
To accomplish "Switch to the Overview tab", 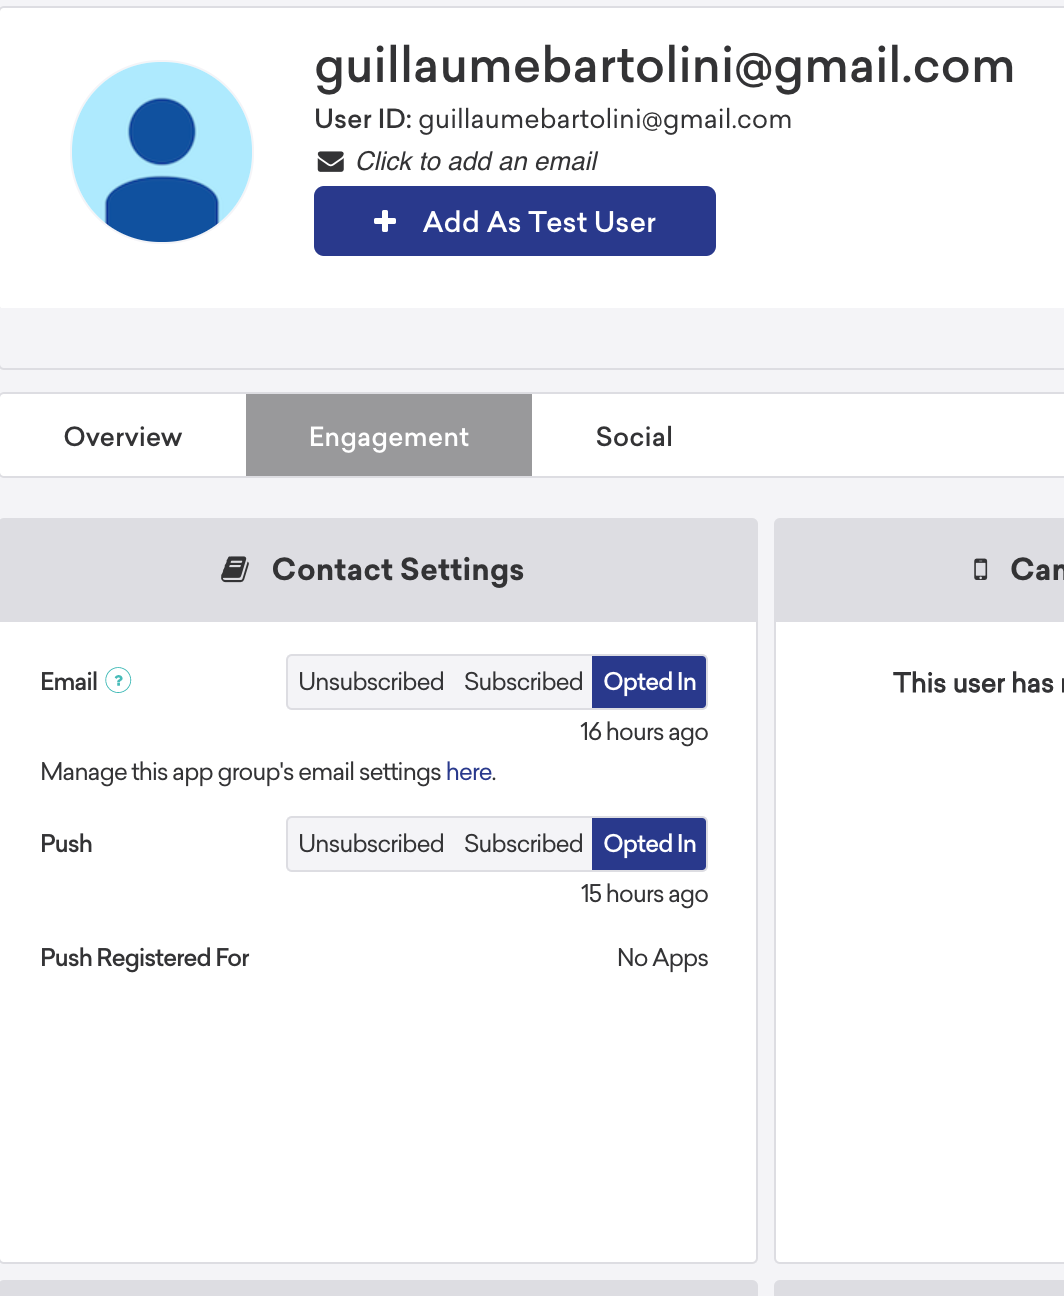I will pyautogui.click(x=122, y=435).
